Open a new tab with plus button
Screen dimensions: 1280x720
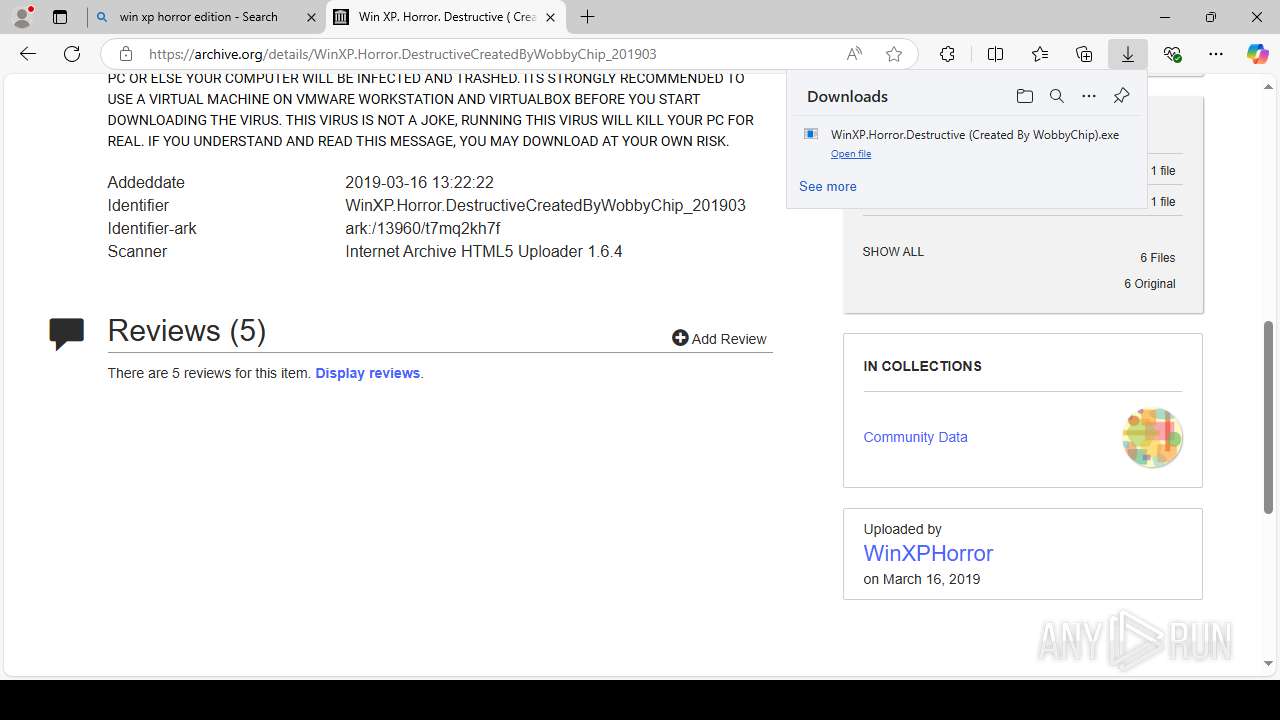coord(588,17)
